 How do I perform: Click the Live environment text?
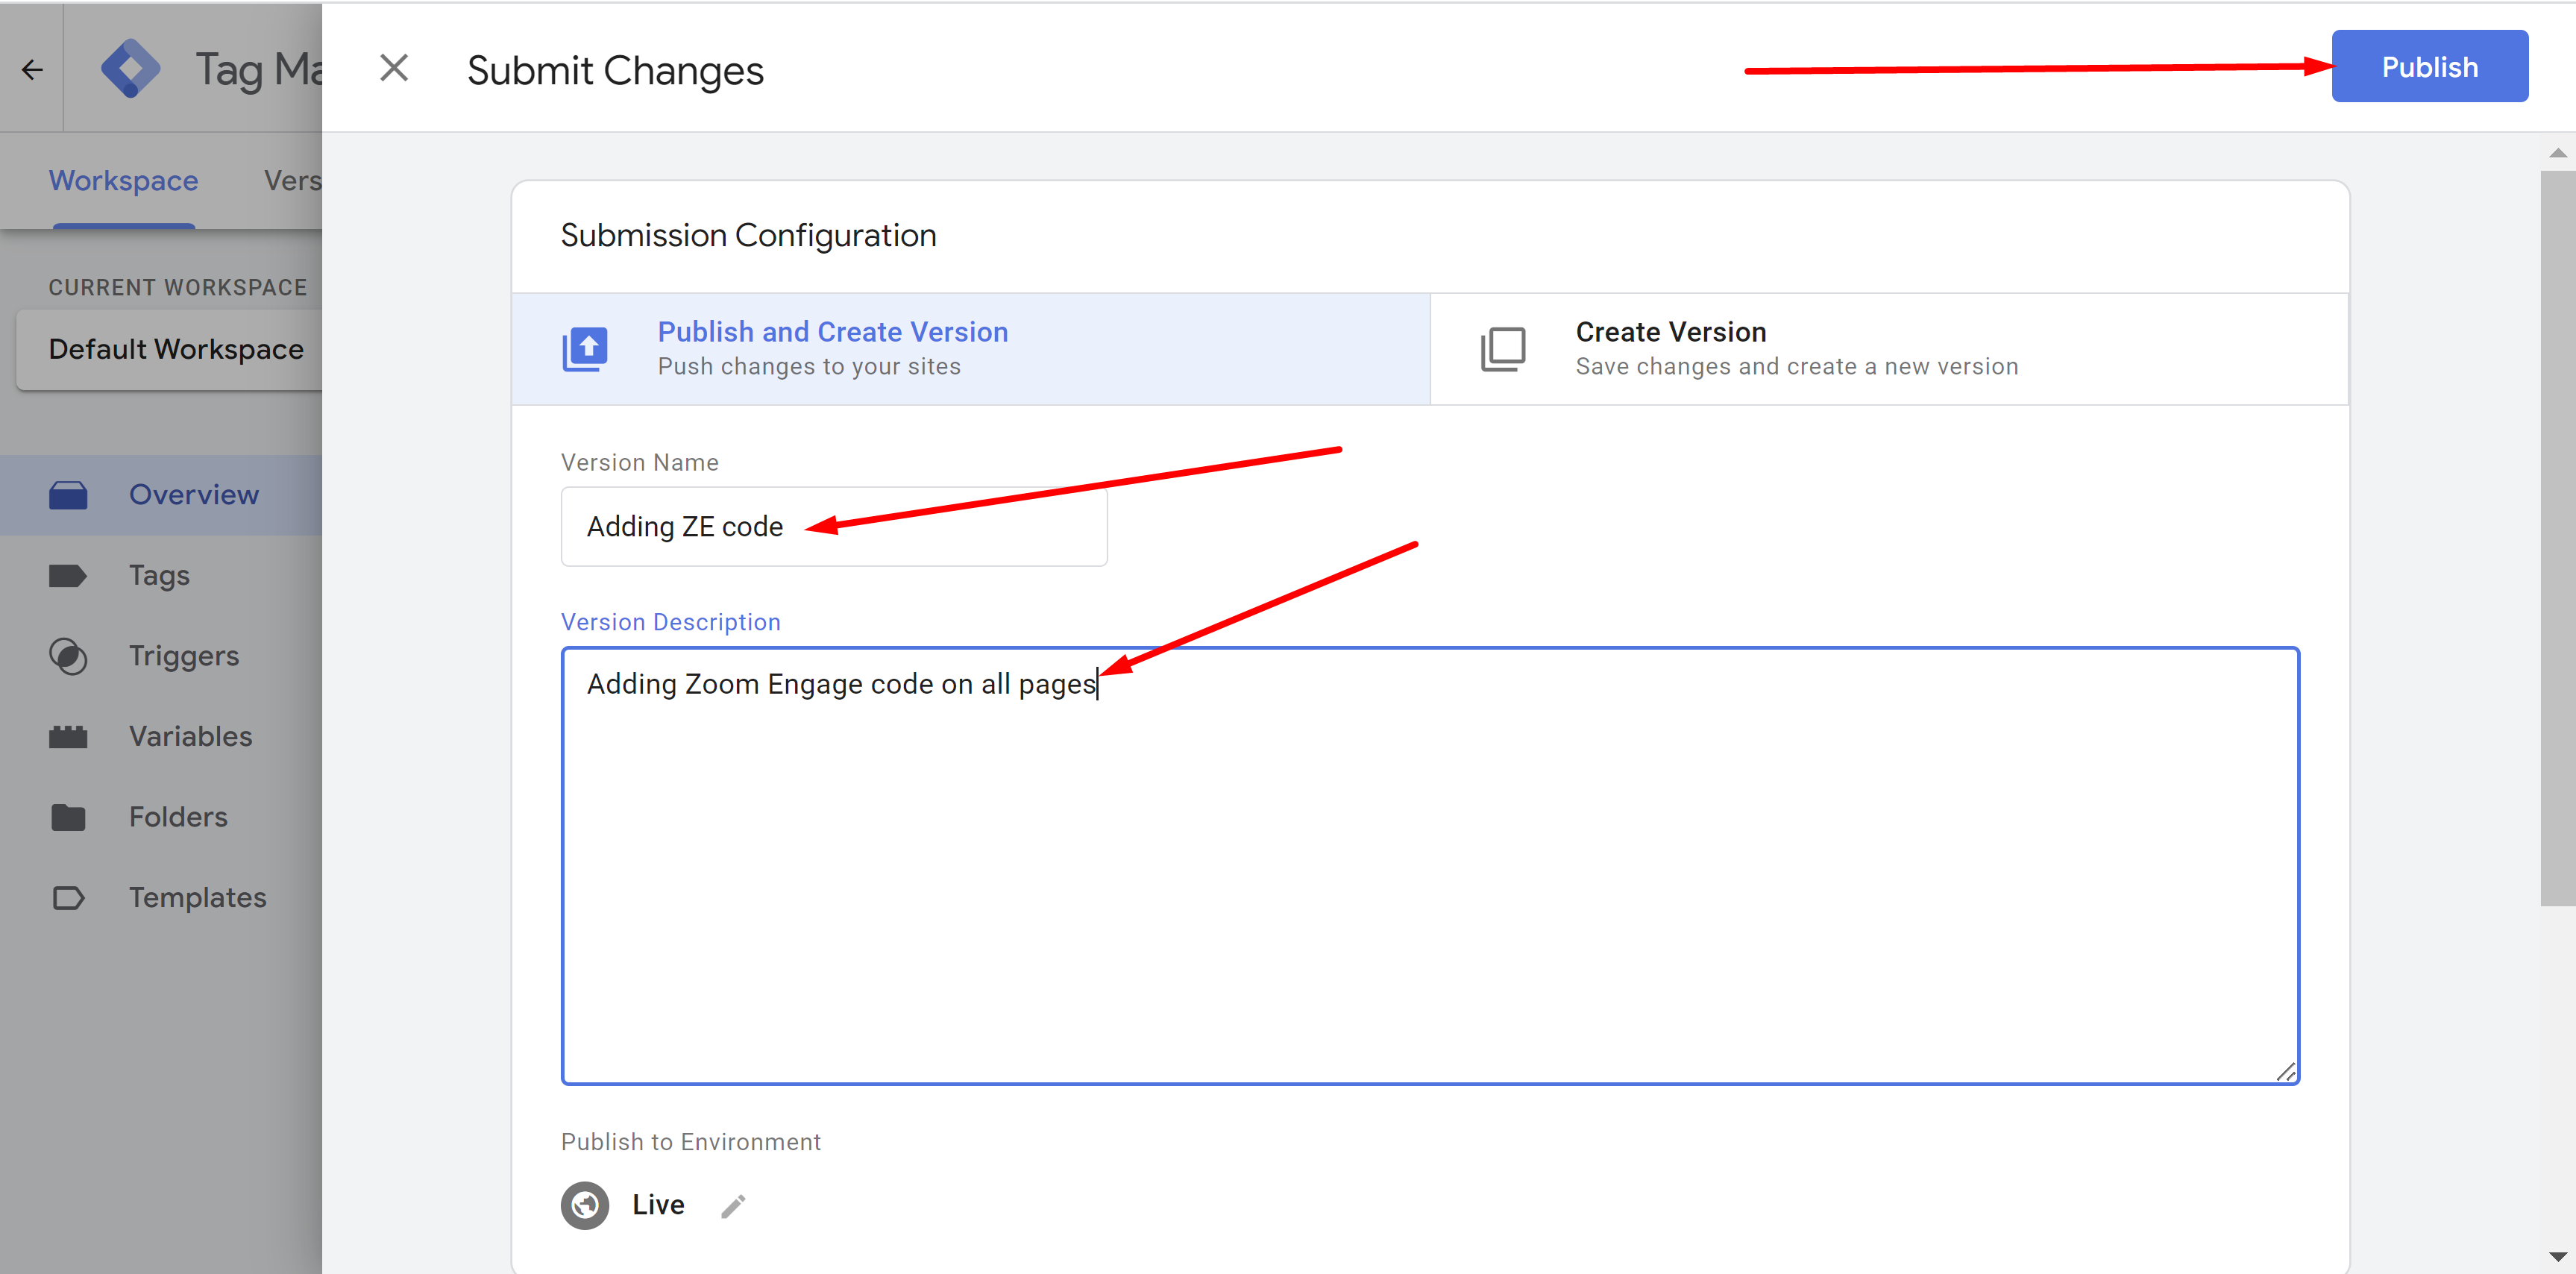[658, 1205]
